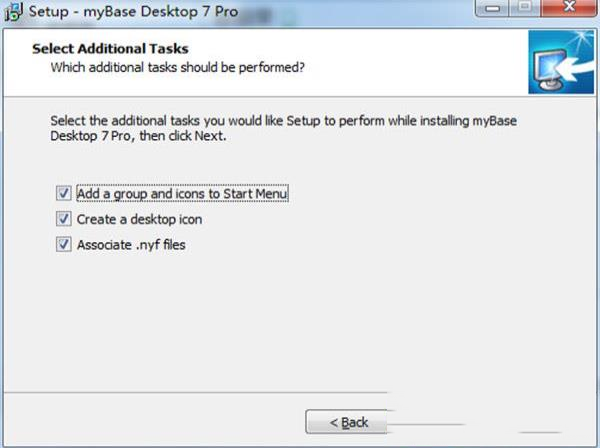The height and width of the screenshot is (448, 600).
Task: Click the "Add a group and icons to Start Menu" label
Action: (x=183, y=192)
